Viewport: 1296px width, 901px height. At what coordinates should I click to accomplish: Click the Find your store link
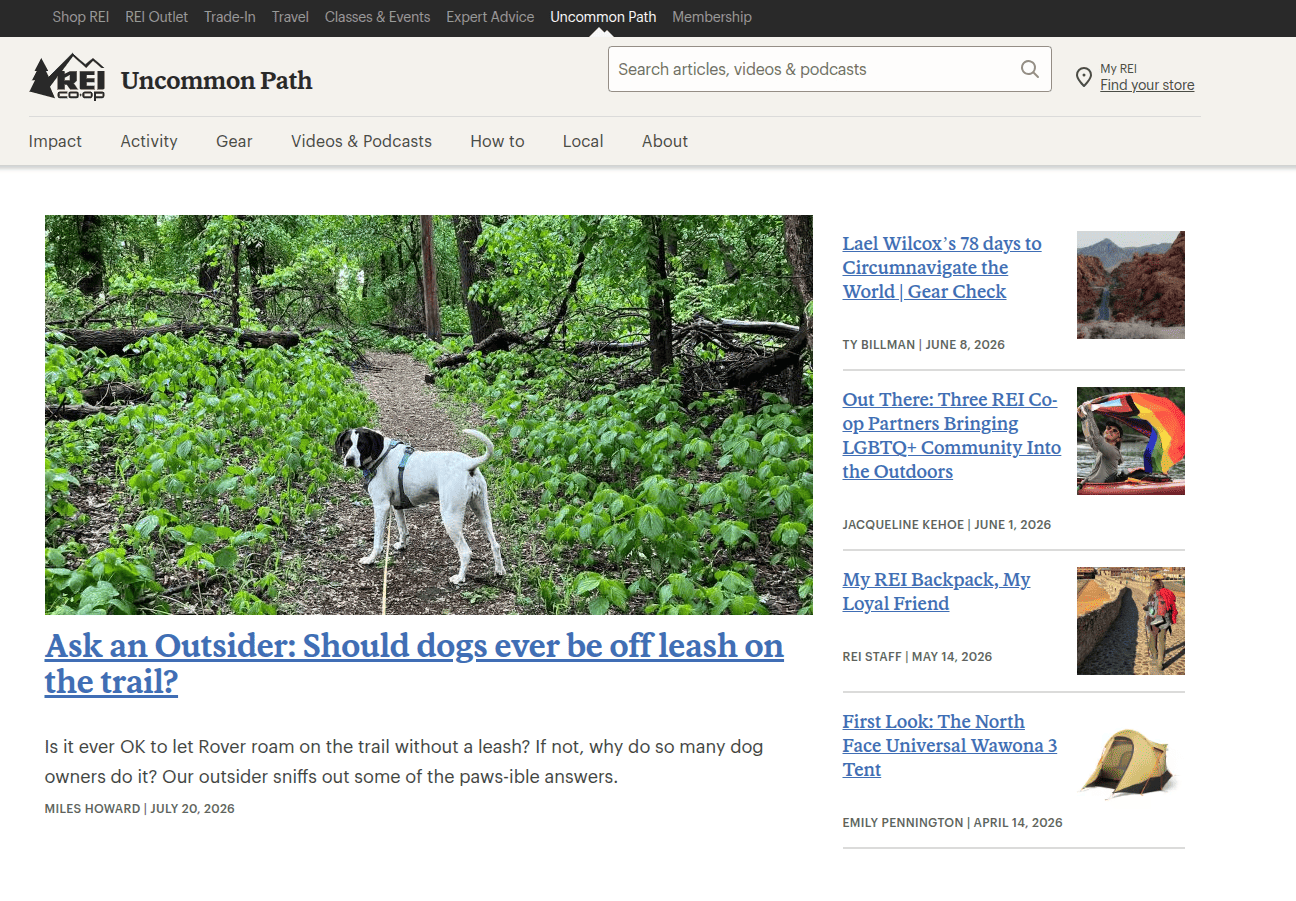coord(1147,85)
